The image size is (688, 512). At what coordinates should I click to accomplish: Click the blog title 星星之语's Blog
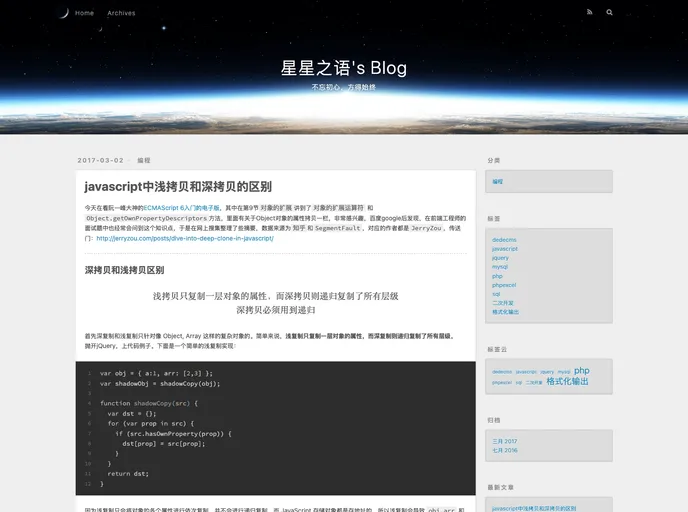[x=344, y=68]
